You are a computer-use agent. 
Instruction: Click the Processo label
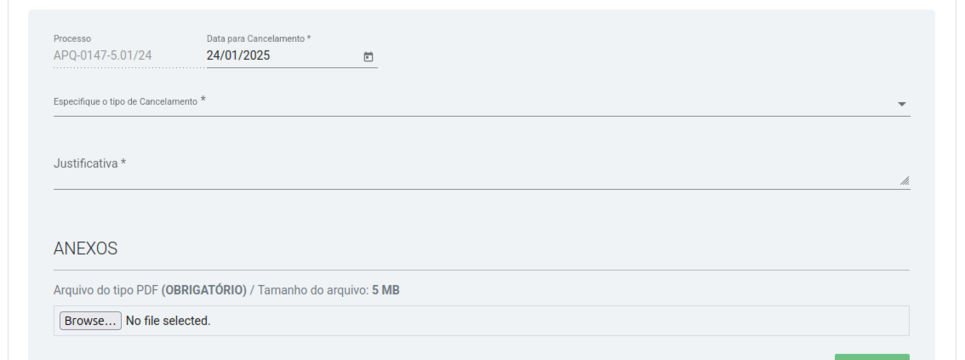[72, 39]
